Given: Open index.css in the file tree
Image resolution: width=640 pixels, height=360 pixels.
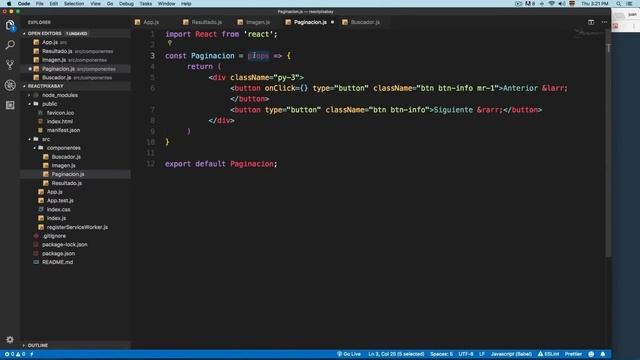Looking at the screenshot, I should [58, 209].
